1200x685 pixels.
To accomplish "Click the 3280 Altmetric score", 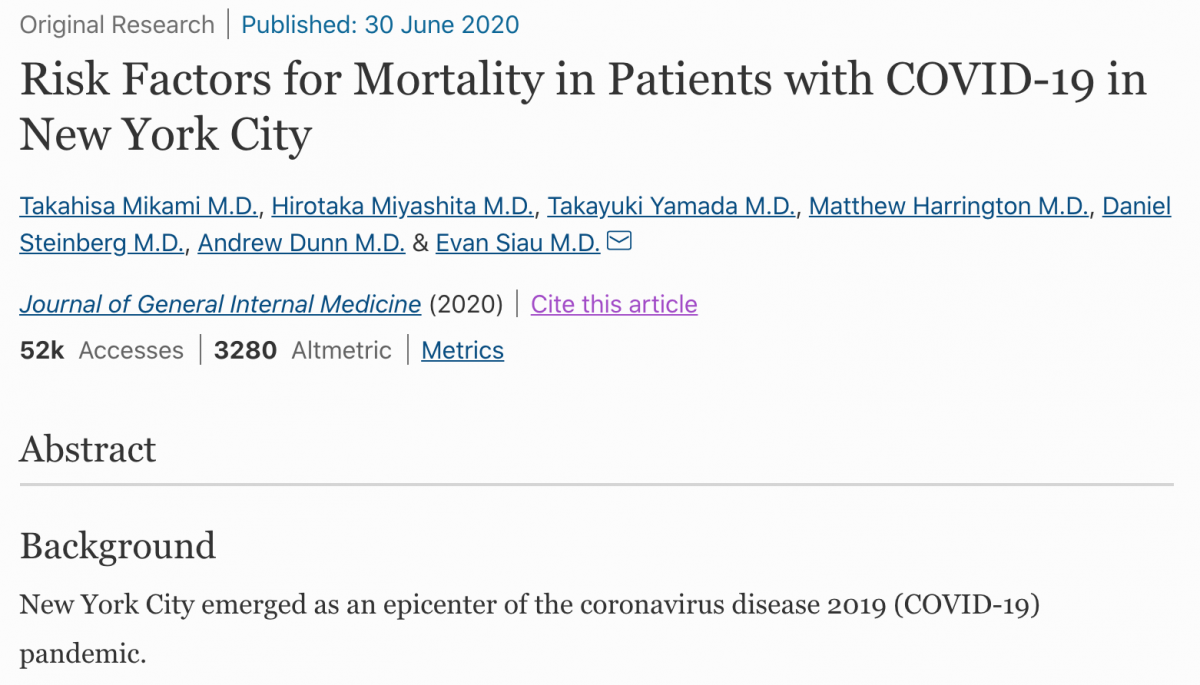I will pos(302,350).
